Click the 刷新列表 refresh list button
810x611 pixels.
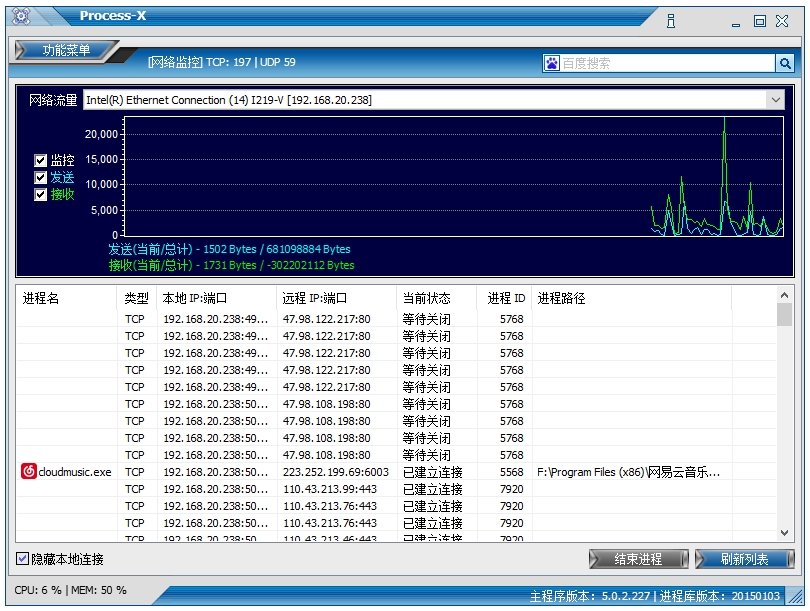click(744, 559)
